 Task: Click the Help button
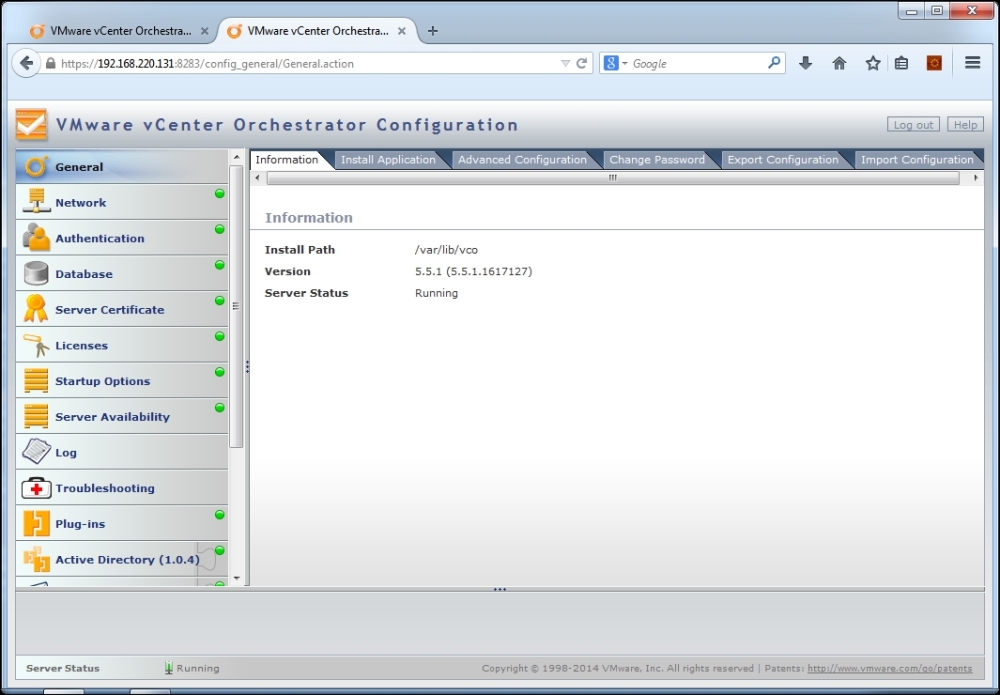tap(965, 124)
